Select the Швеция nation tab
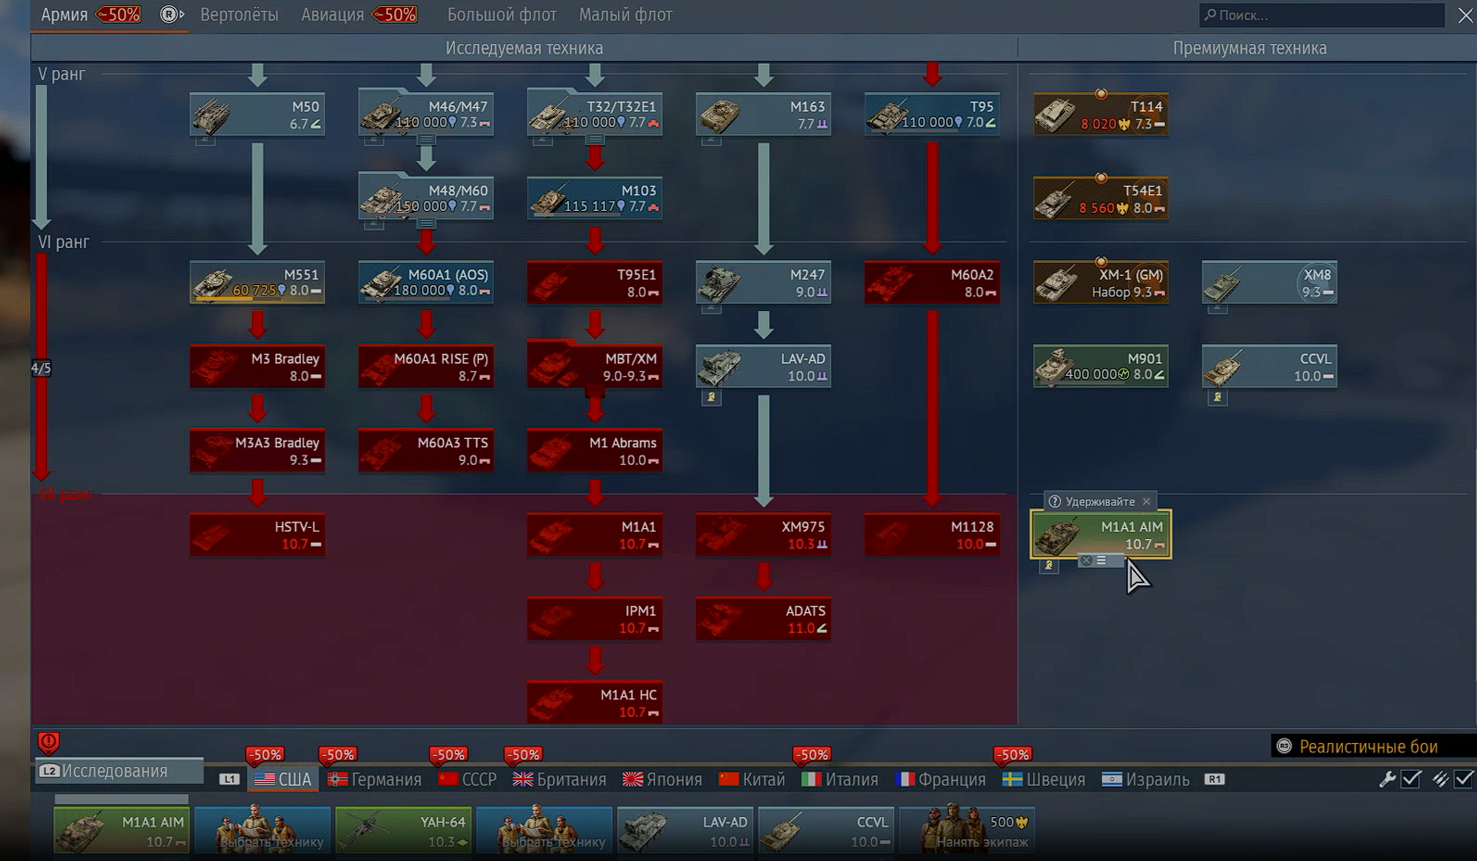Viewport: 1477px width, 861px height. point(1044,779)
